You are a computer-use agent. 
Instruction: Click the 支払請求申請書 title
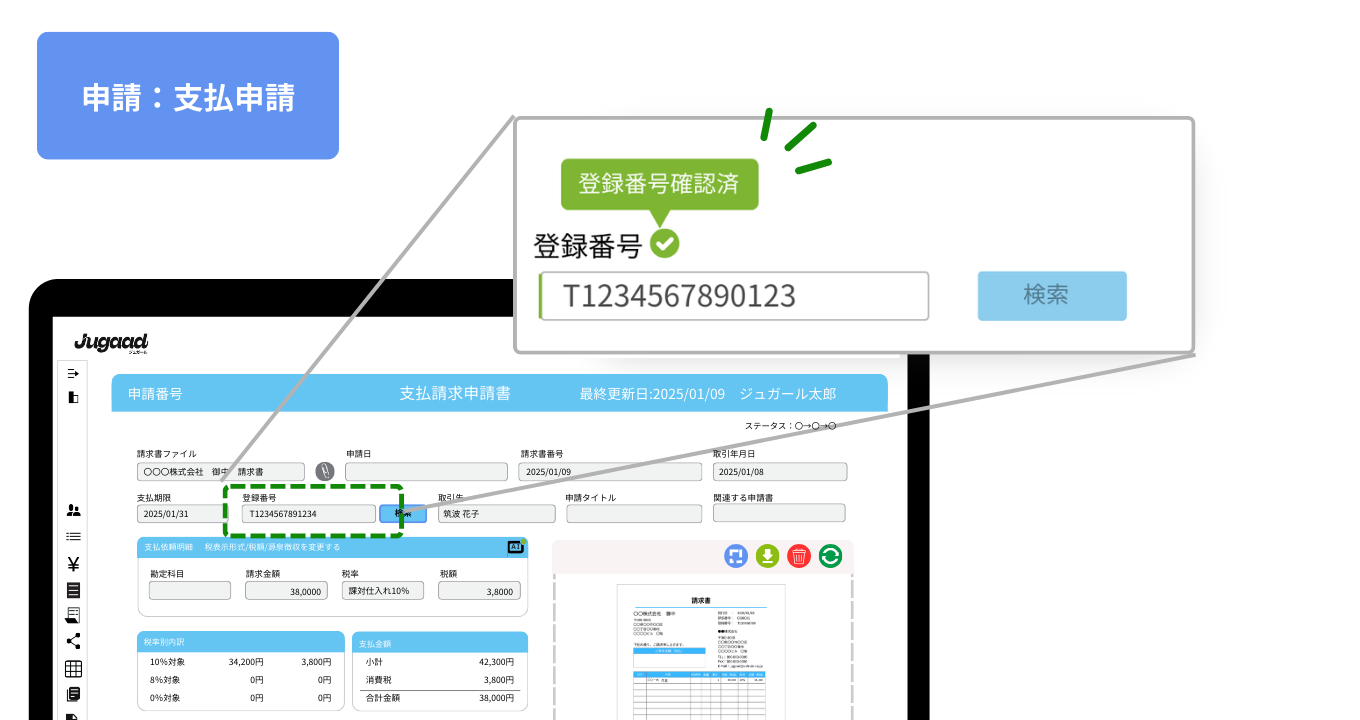click(455, 394)
